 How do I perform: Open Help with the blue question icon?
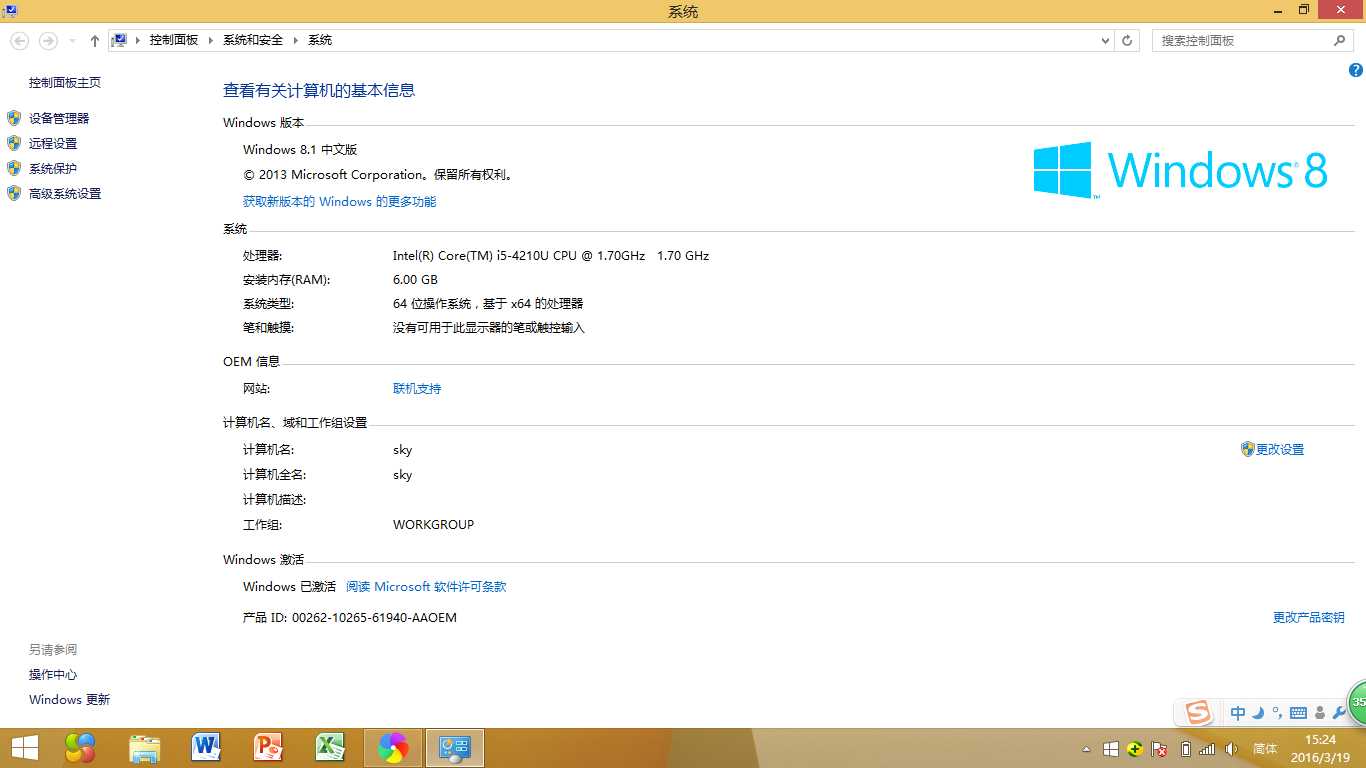click(x=1356, y=70)
